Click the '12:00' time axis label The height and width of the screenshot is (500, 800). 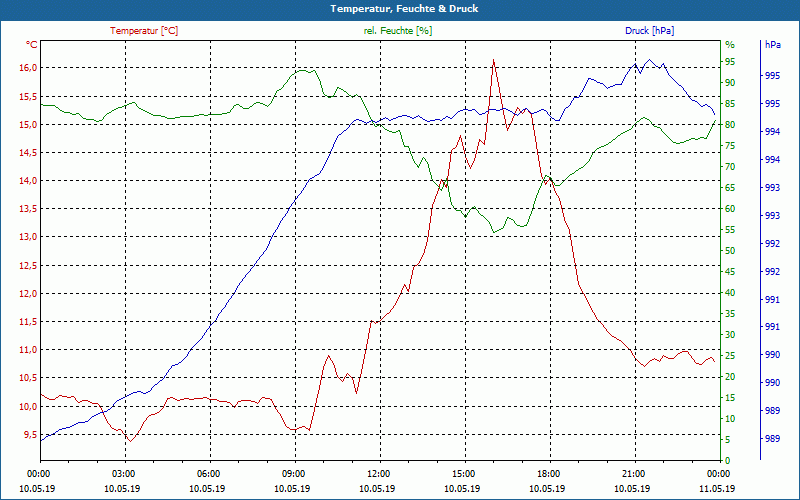coord(381,474)
